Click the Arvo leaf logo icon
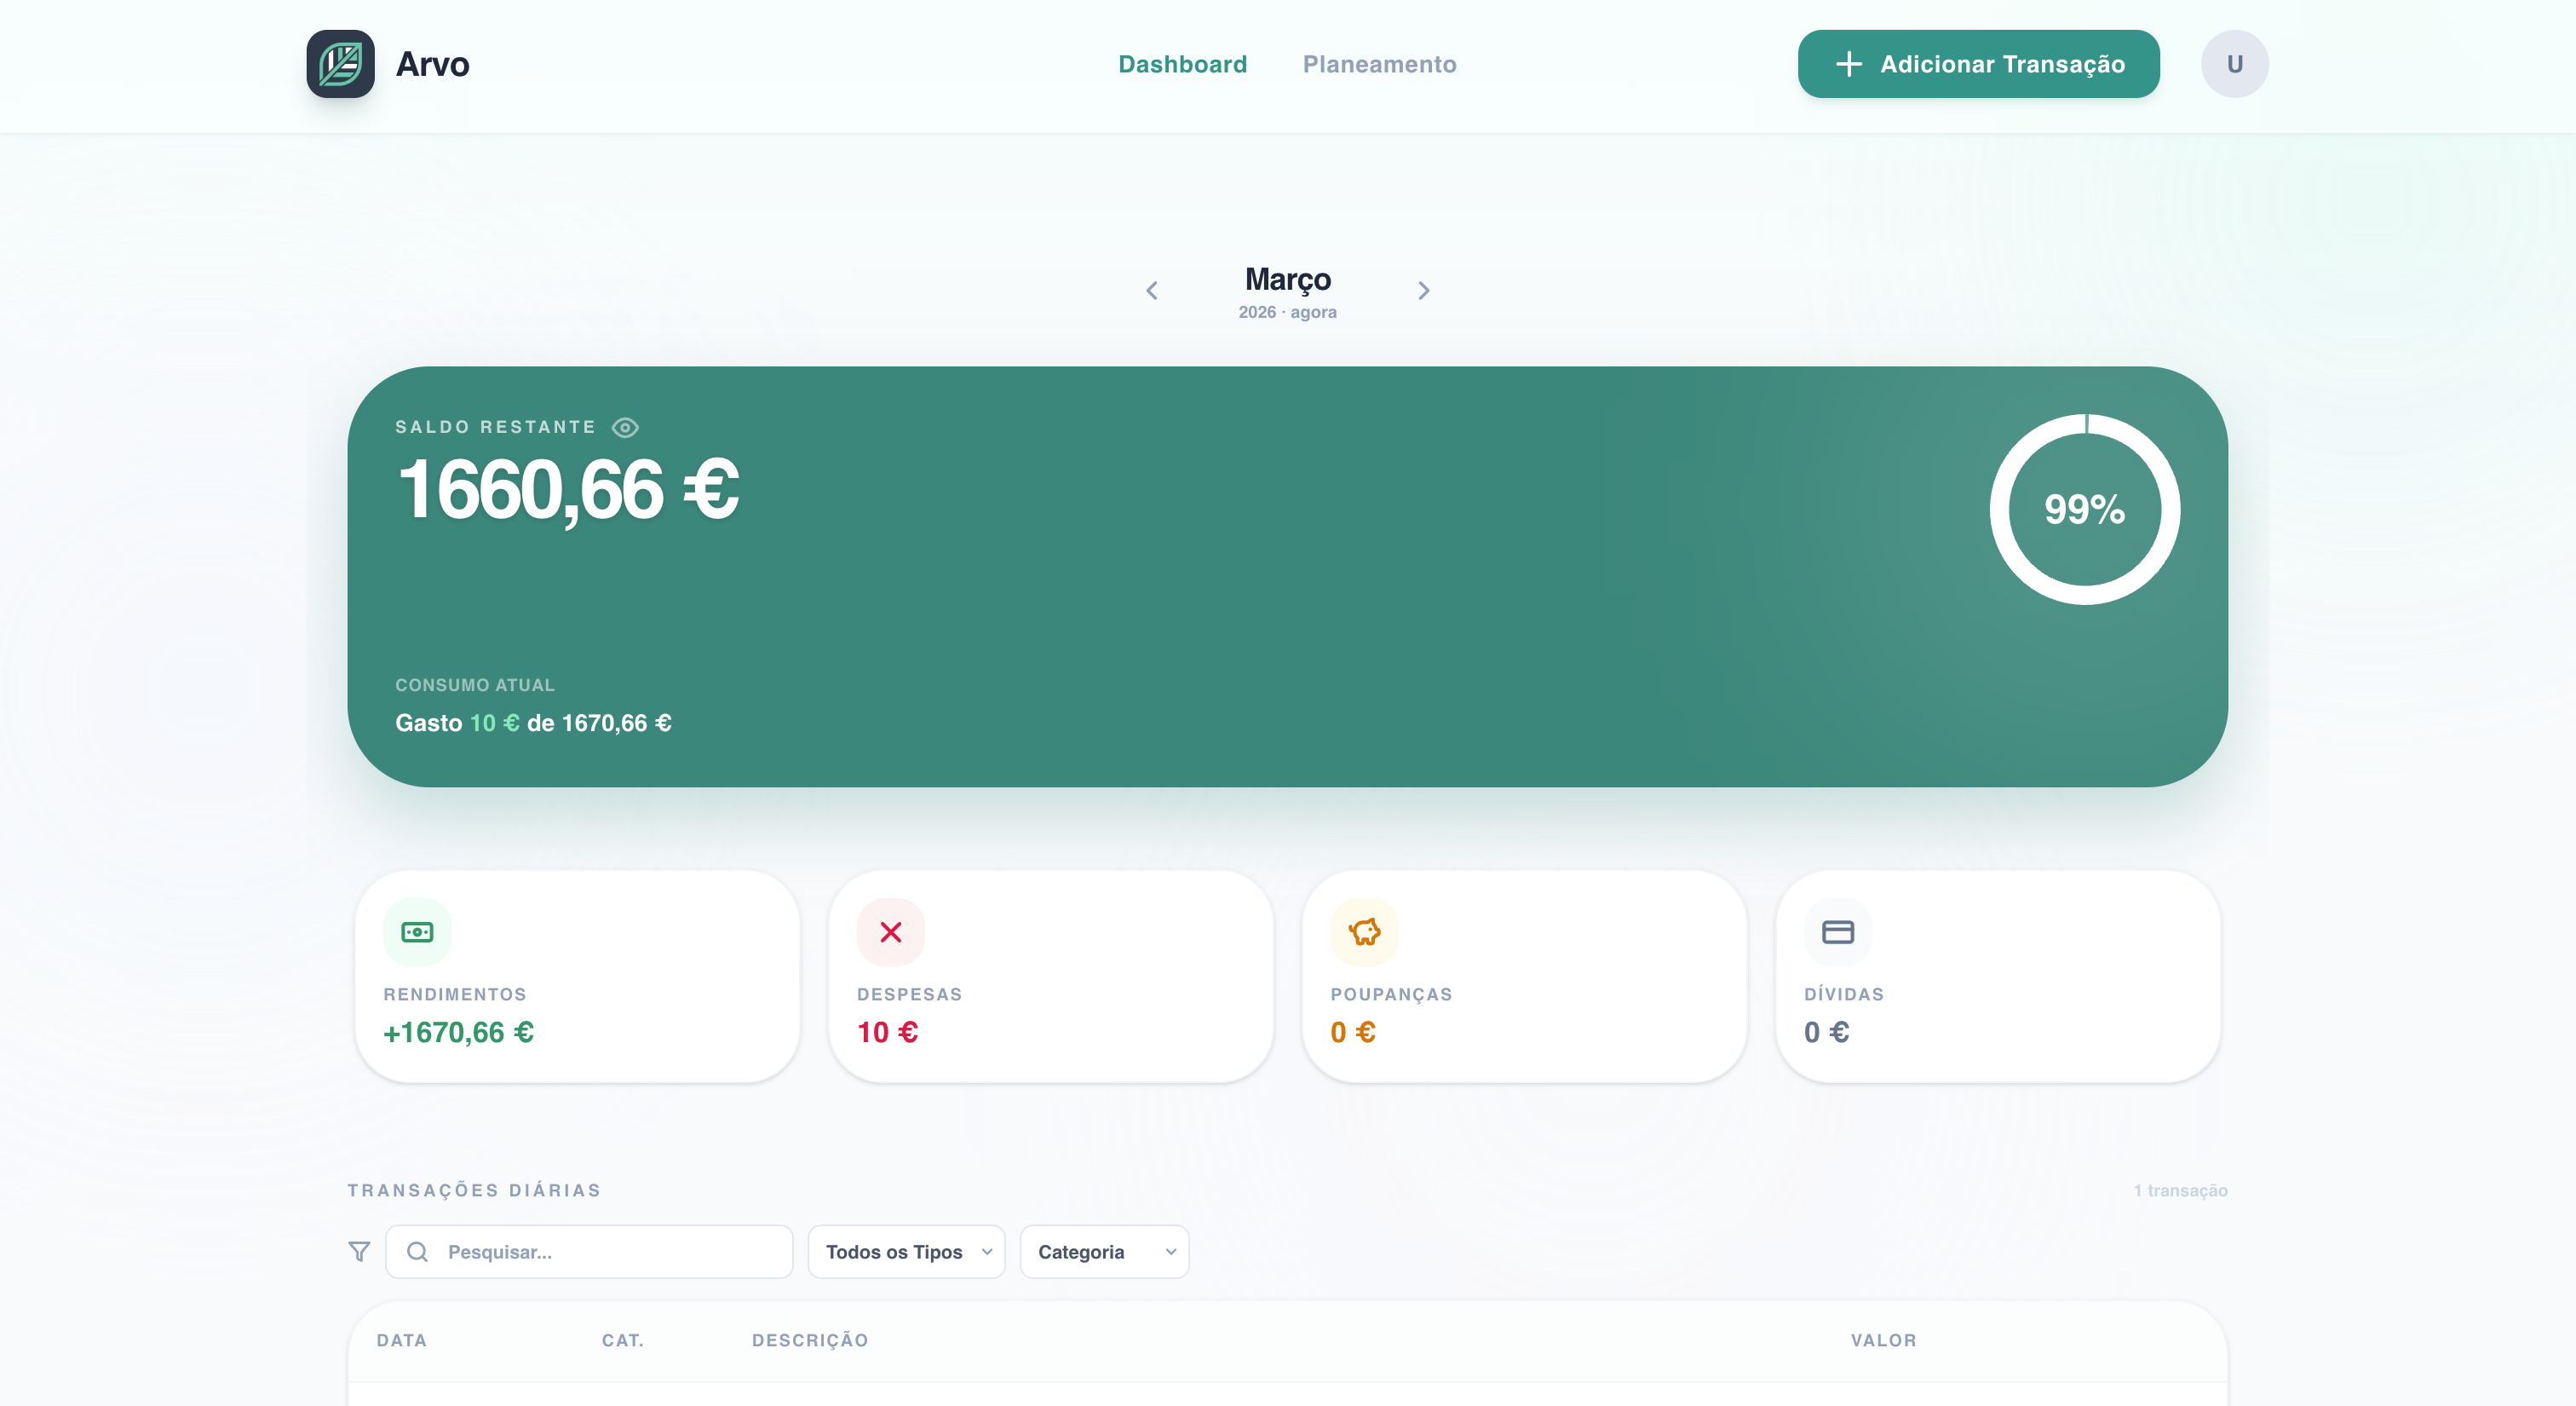This screenshot has width=2576, height=1406. [340, 64]
